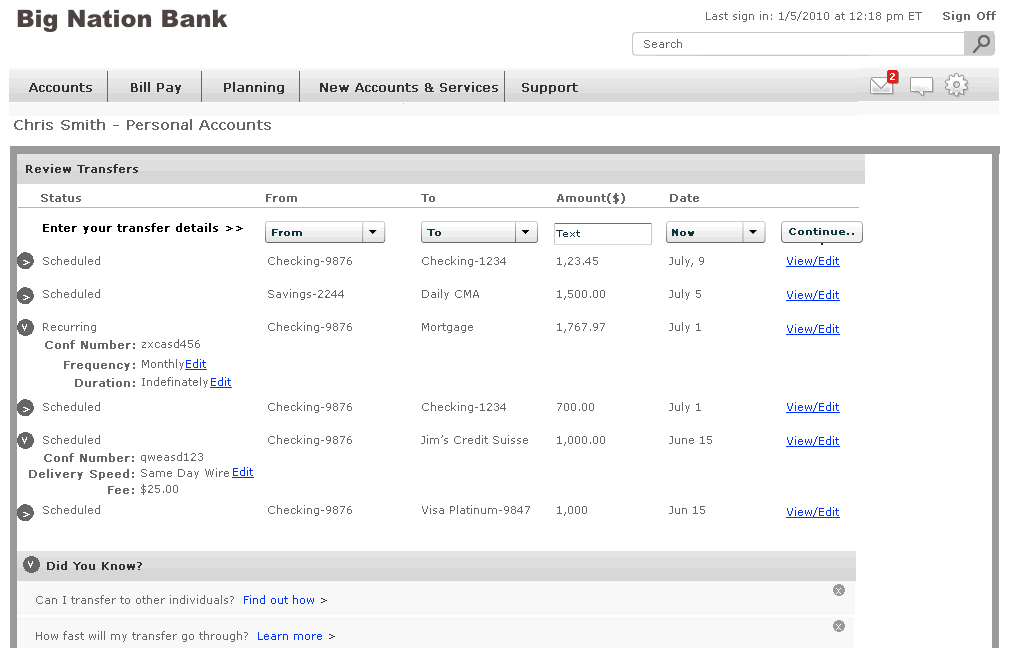
Task: View/Edit the Jim's Credit Suisse transfer
Action: (813, 441)
